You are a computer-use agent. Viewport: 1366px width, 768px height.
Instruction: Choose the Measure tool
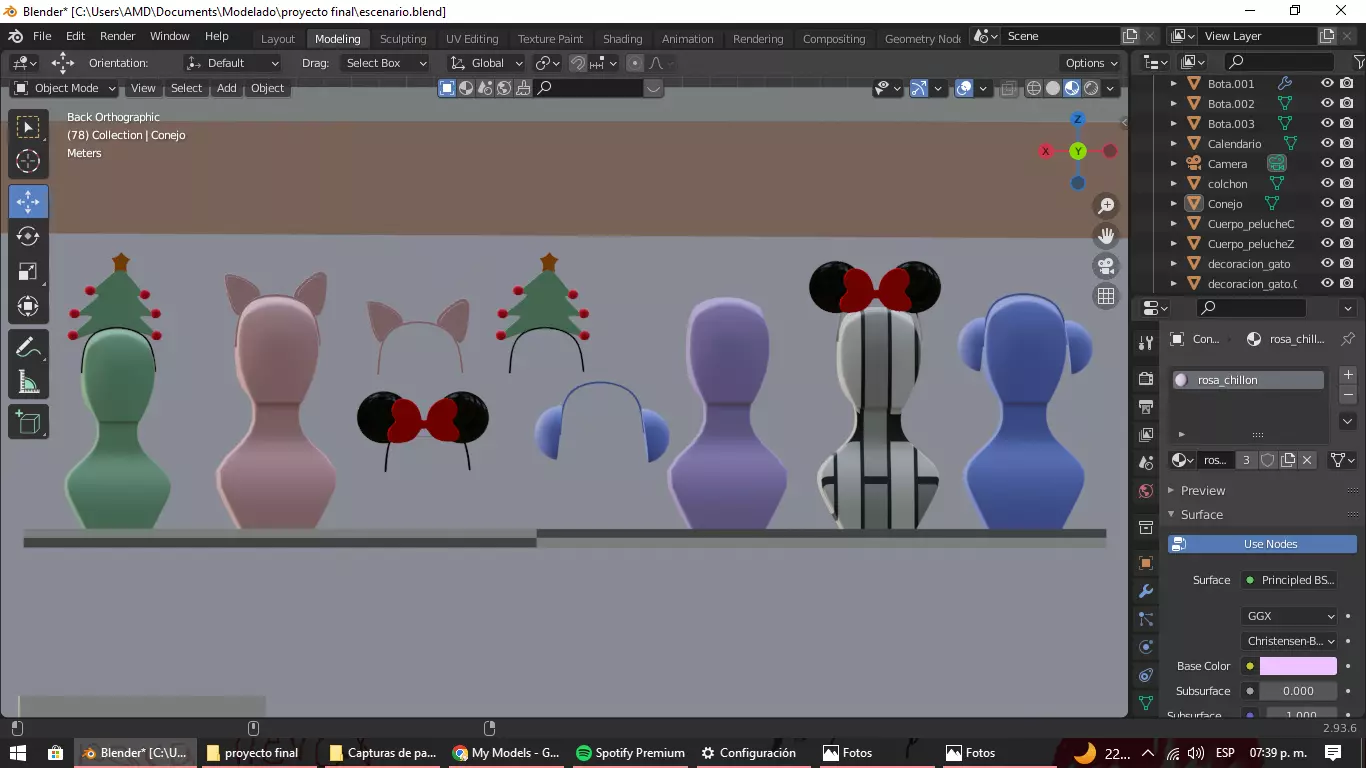tap(28, 382)
